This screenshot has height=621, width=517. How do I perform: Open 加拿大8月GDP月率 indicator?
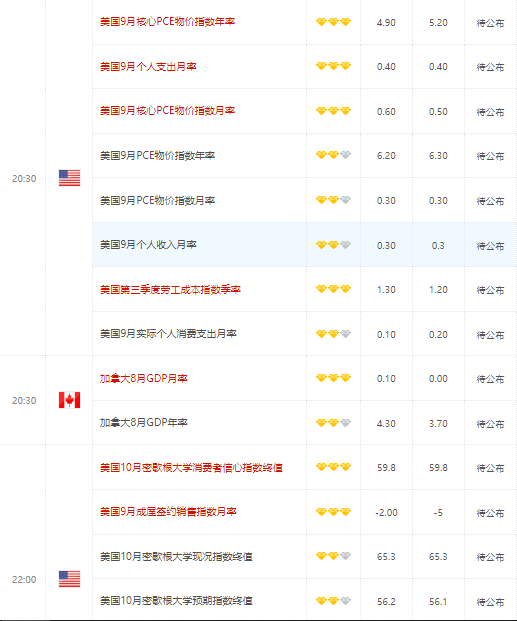(143, 379)
